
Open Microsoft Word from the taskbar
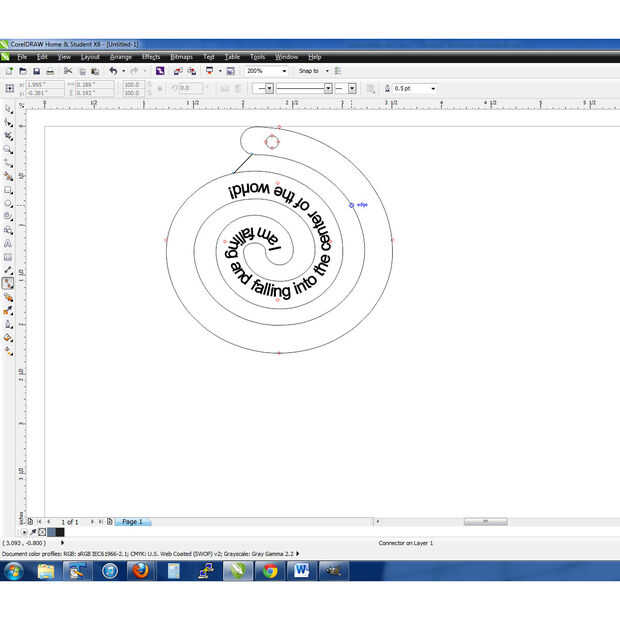click(x=301, y=571)
